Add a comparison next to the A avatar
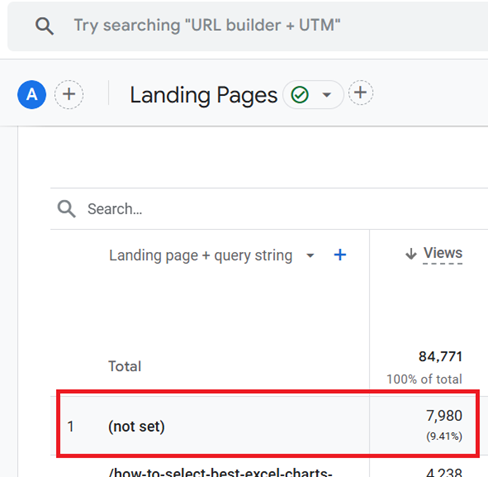 point(69,94)
